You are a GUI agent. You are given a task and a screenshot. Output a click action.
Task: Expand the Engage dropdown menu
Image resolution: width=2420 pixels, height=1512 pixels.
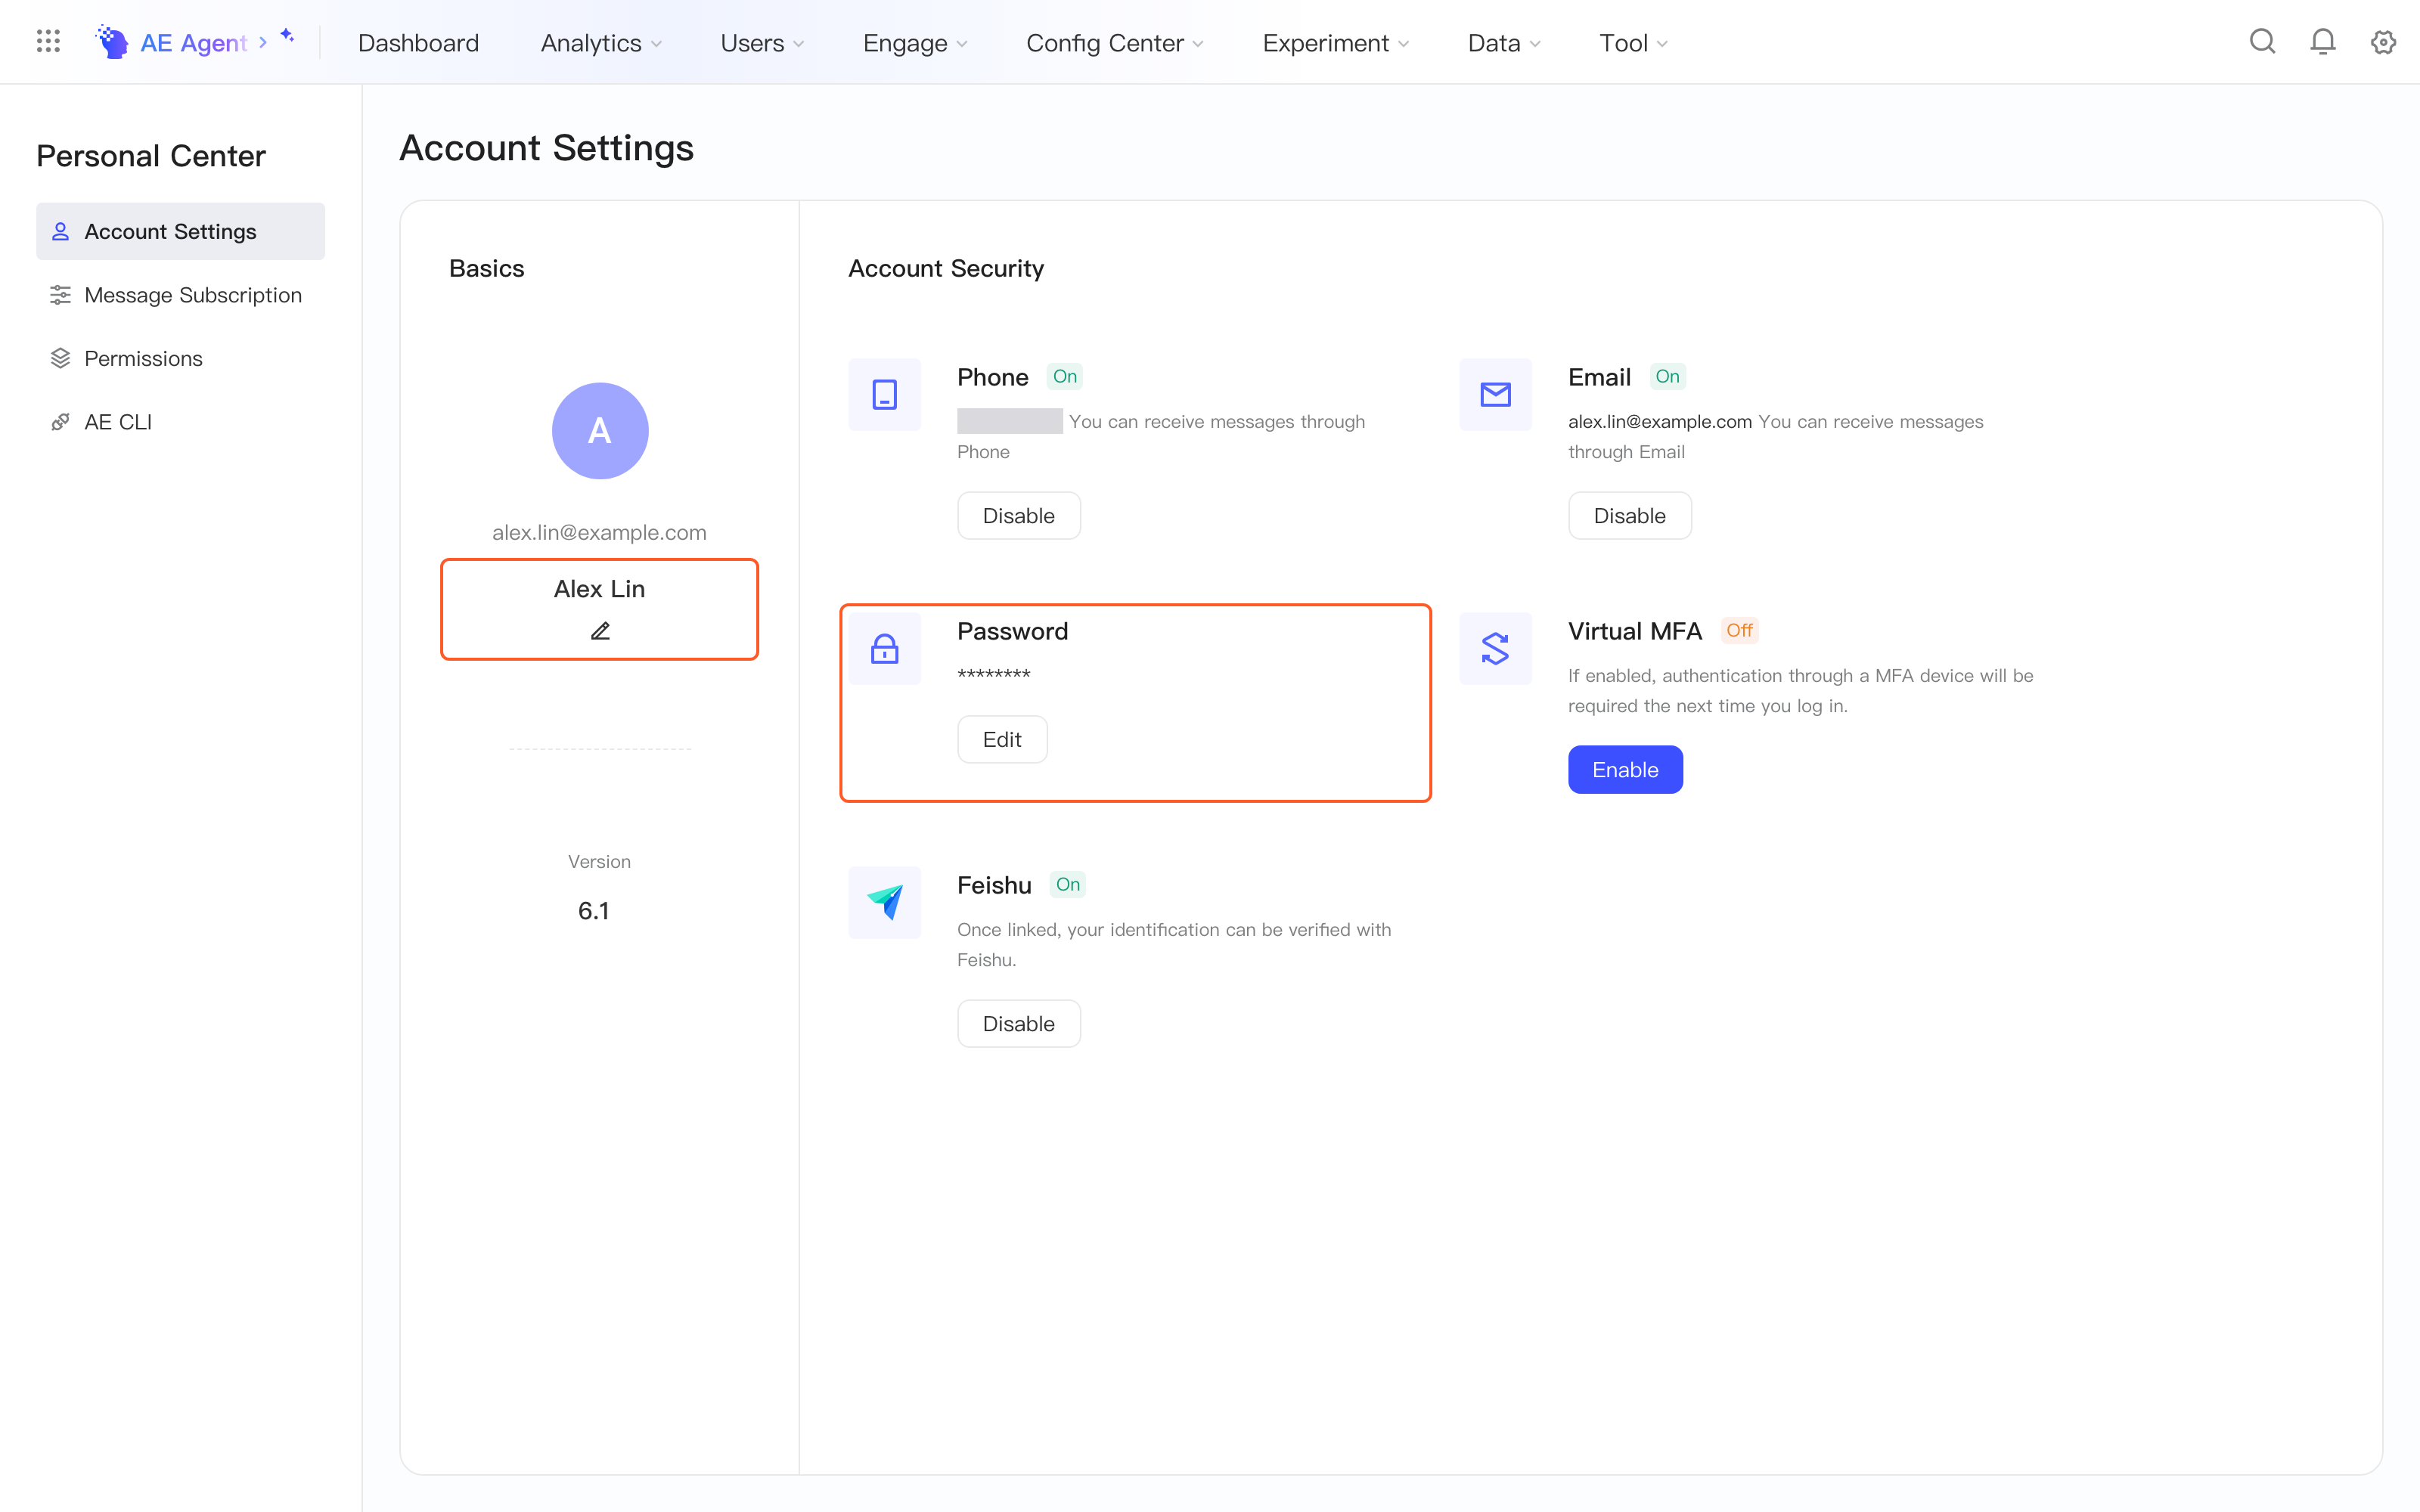pyautogui.click(x=915, y=43)
